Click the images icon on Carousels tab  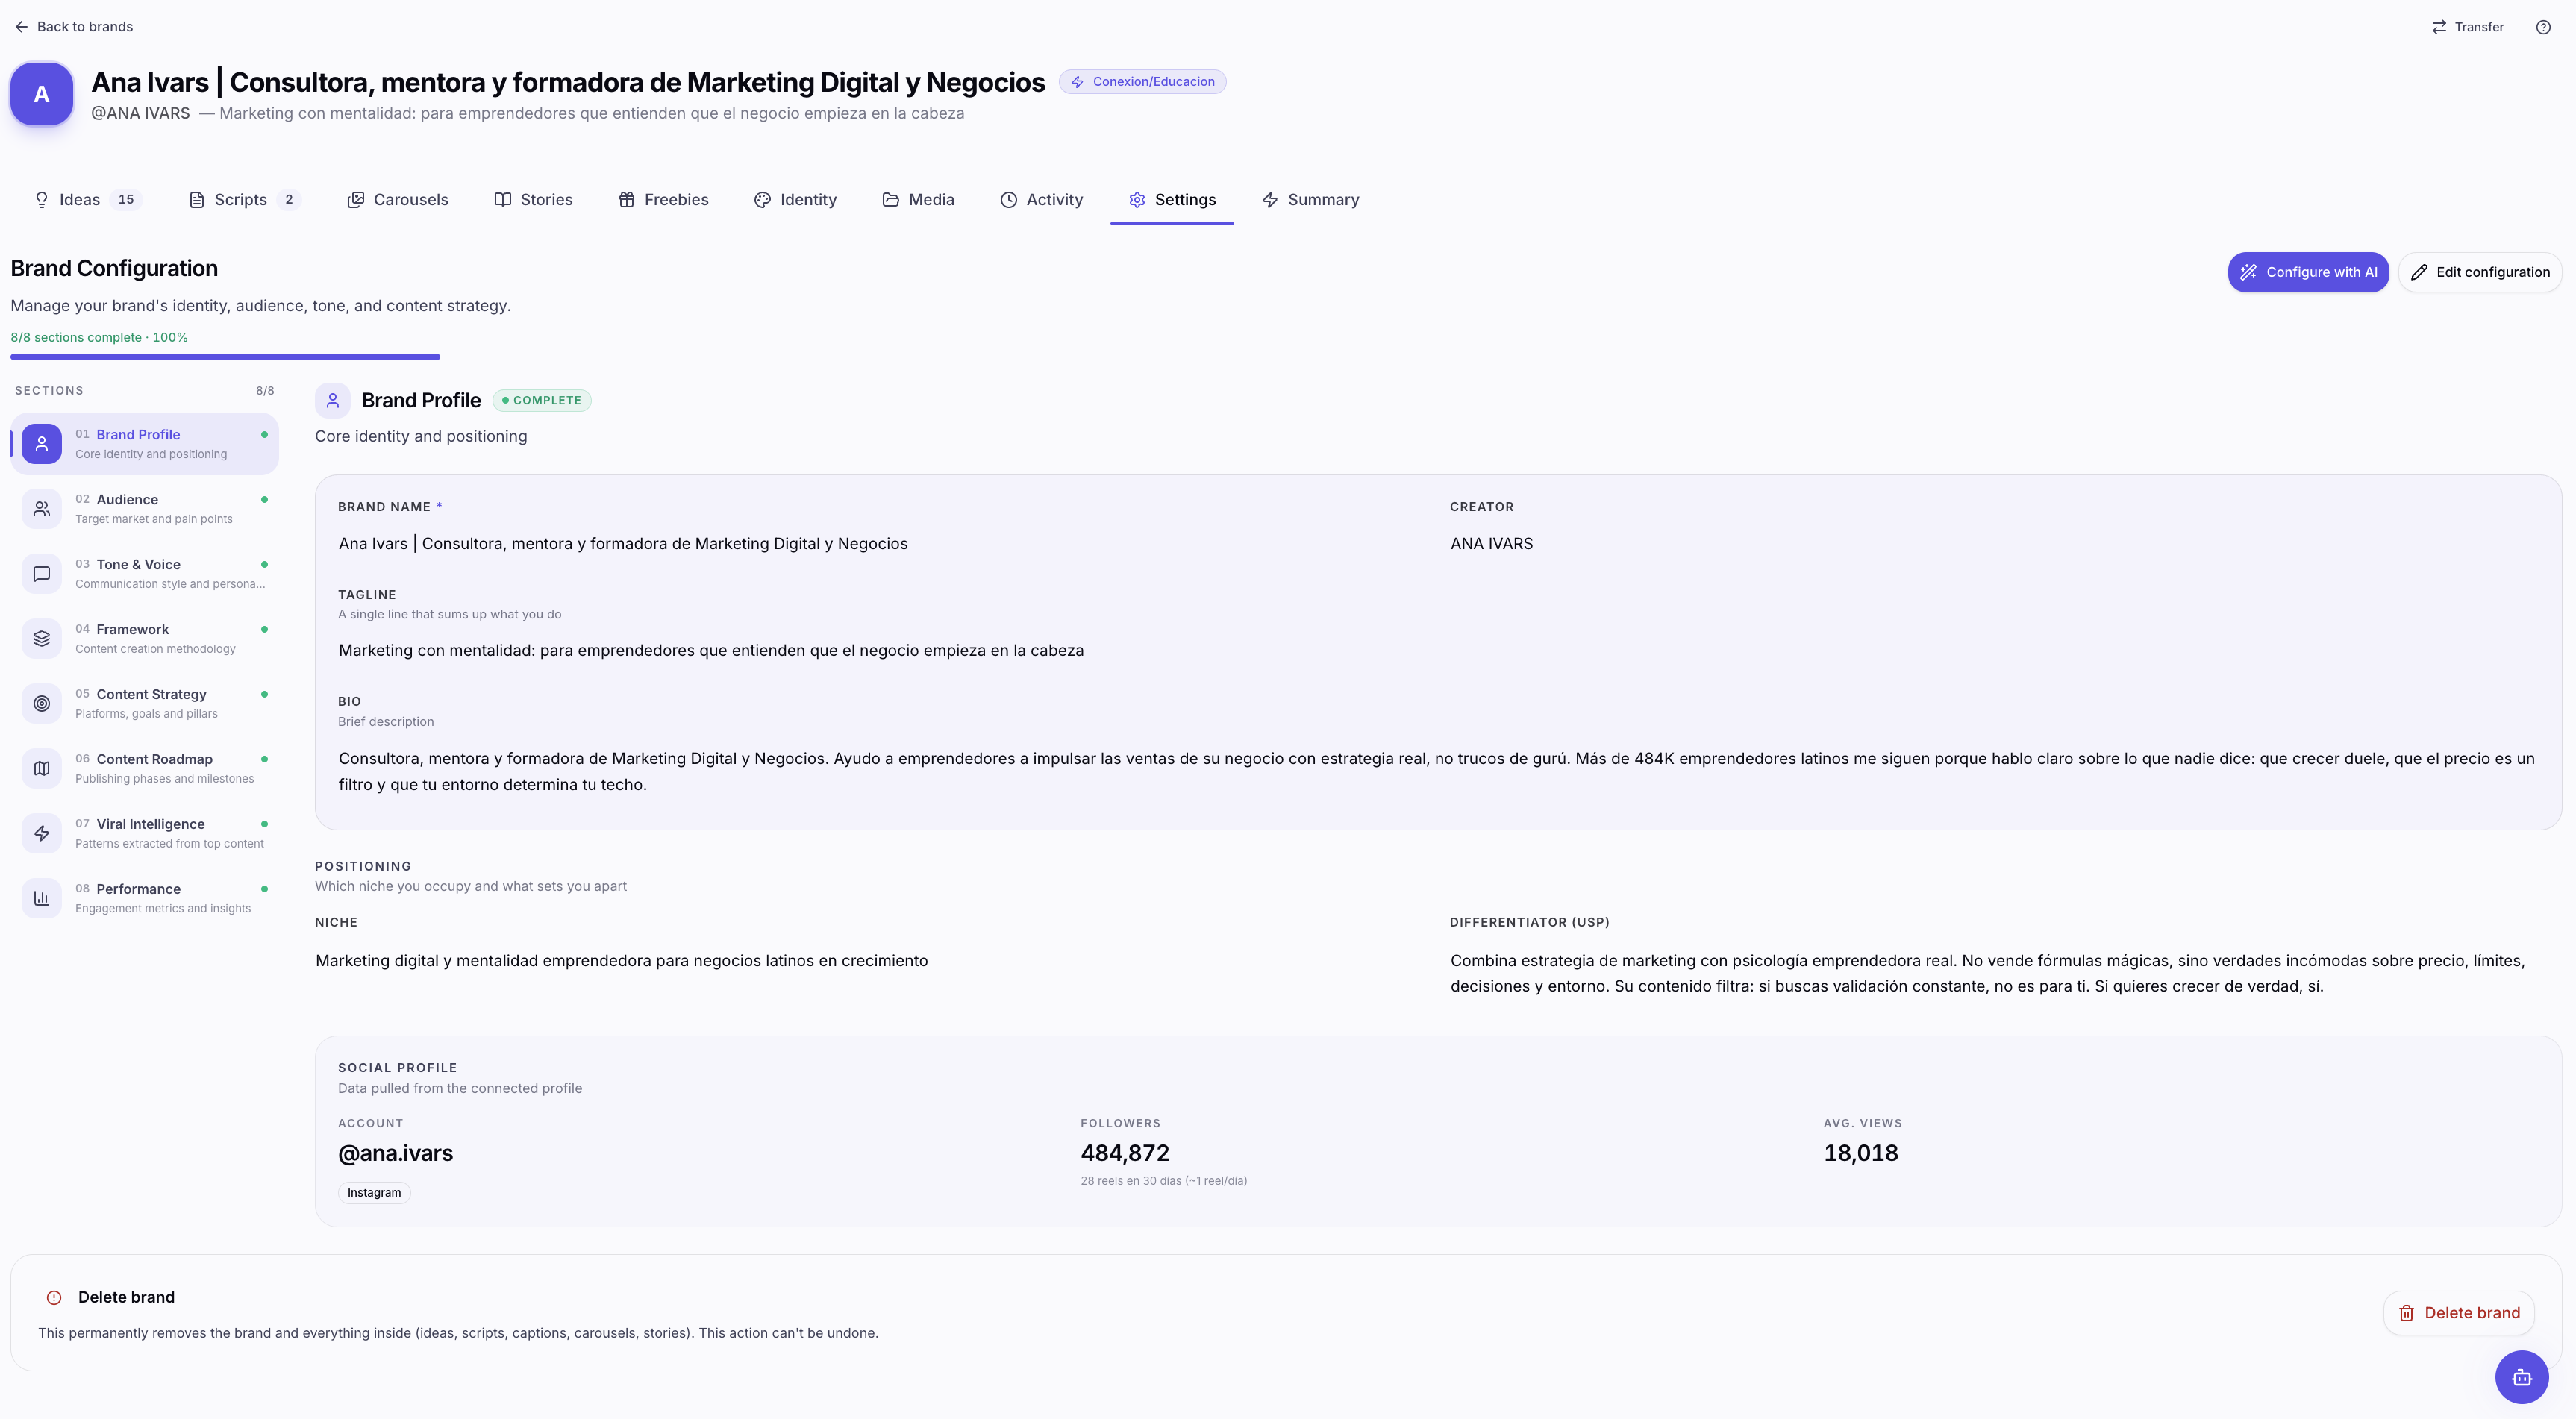click(x=356, y=200)
